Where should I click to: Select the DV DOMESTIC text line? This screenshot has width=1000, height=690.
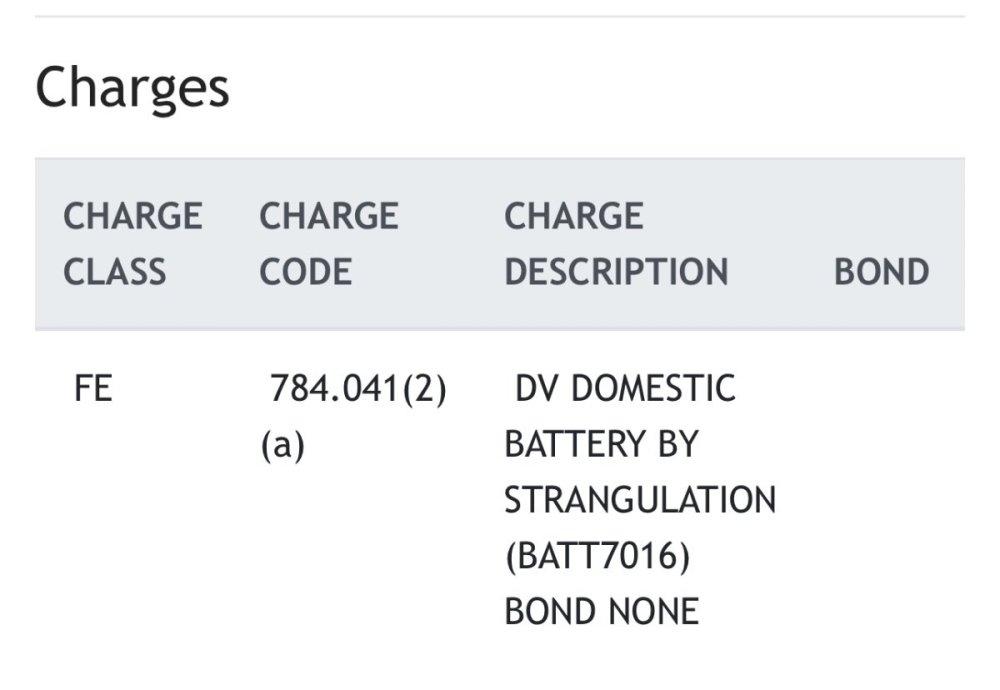(625, 389)
